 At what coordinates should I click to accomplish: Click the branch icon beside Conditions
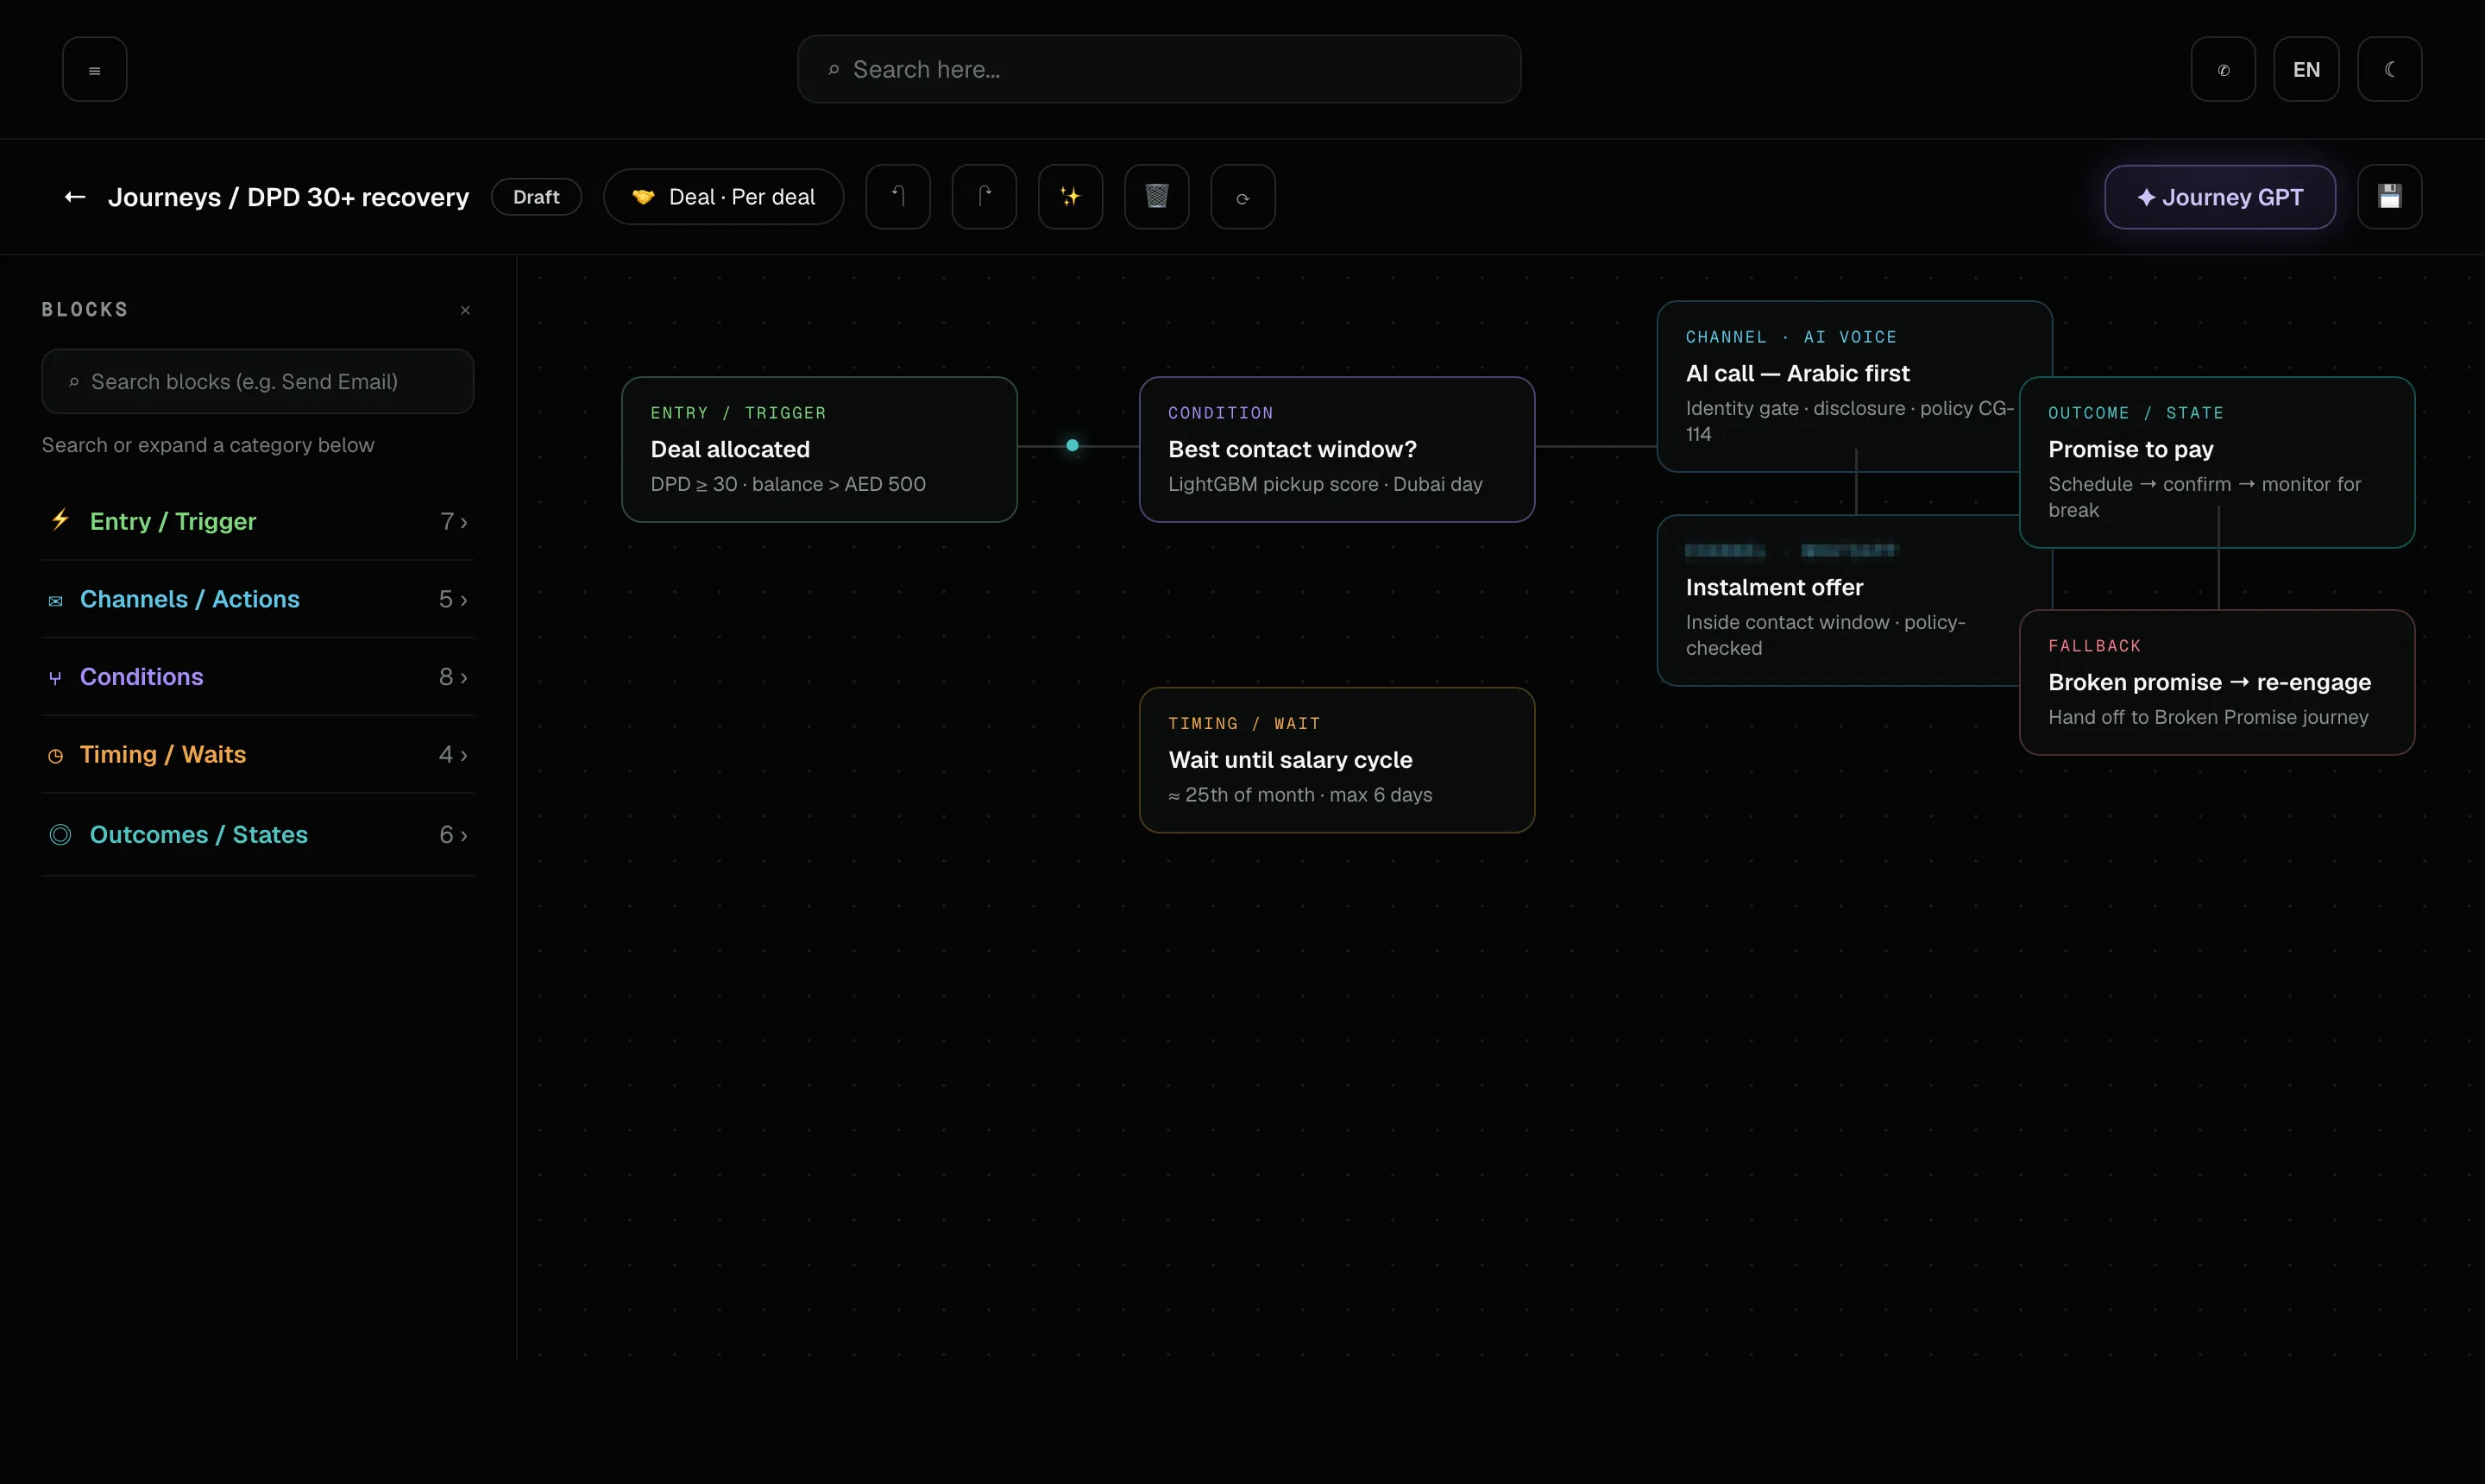pos(56,678)
